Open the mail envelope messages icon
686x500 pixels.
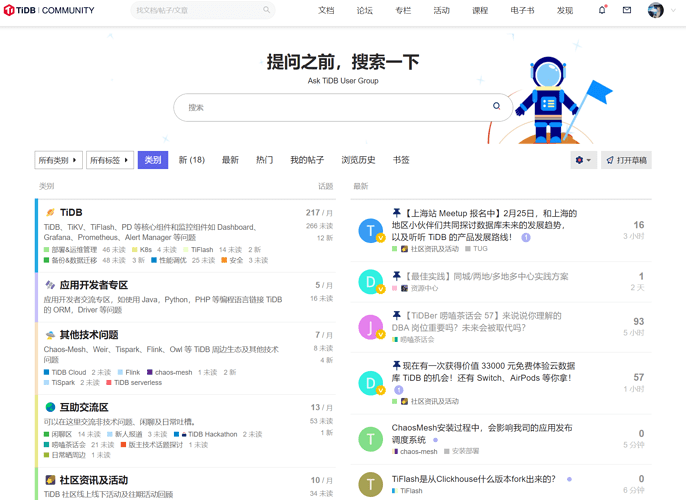[x=627, y=10]
